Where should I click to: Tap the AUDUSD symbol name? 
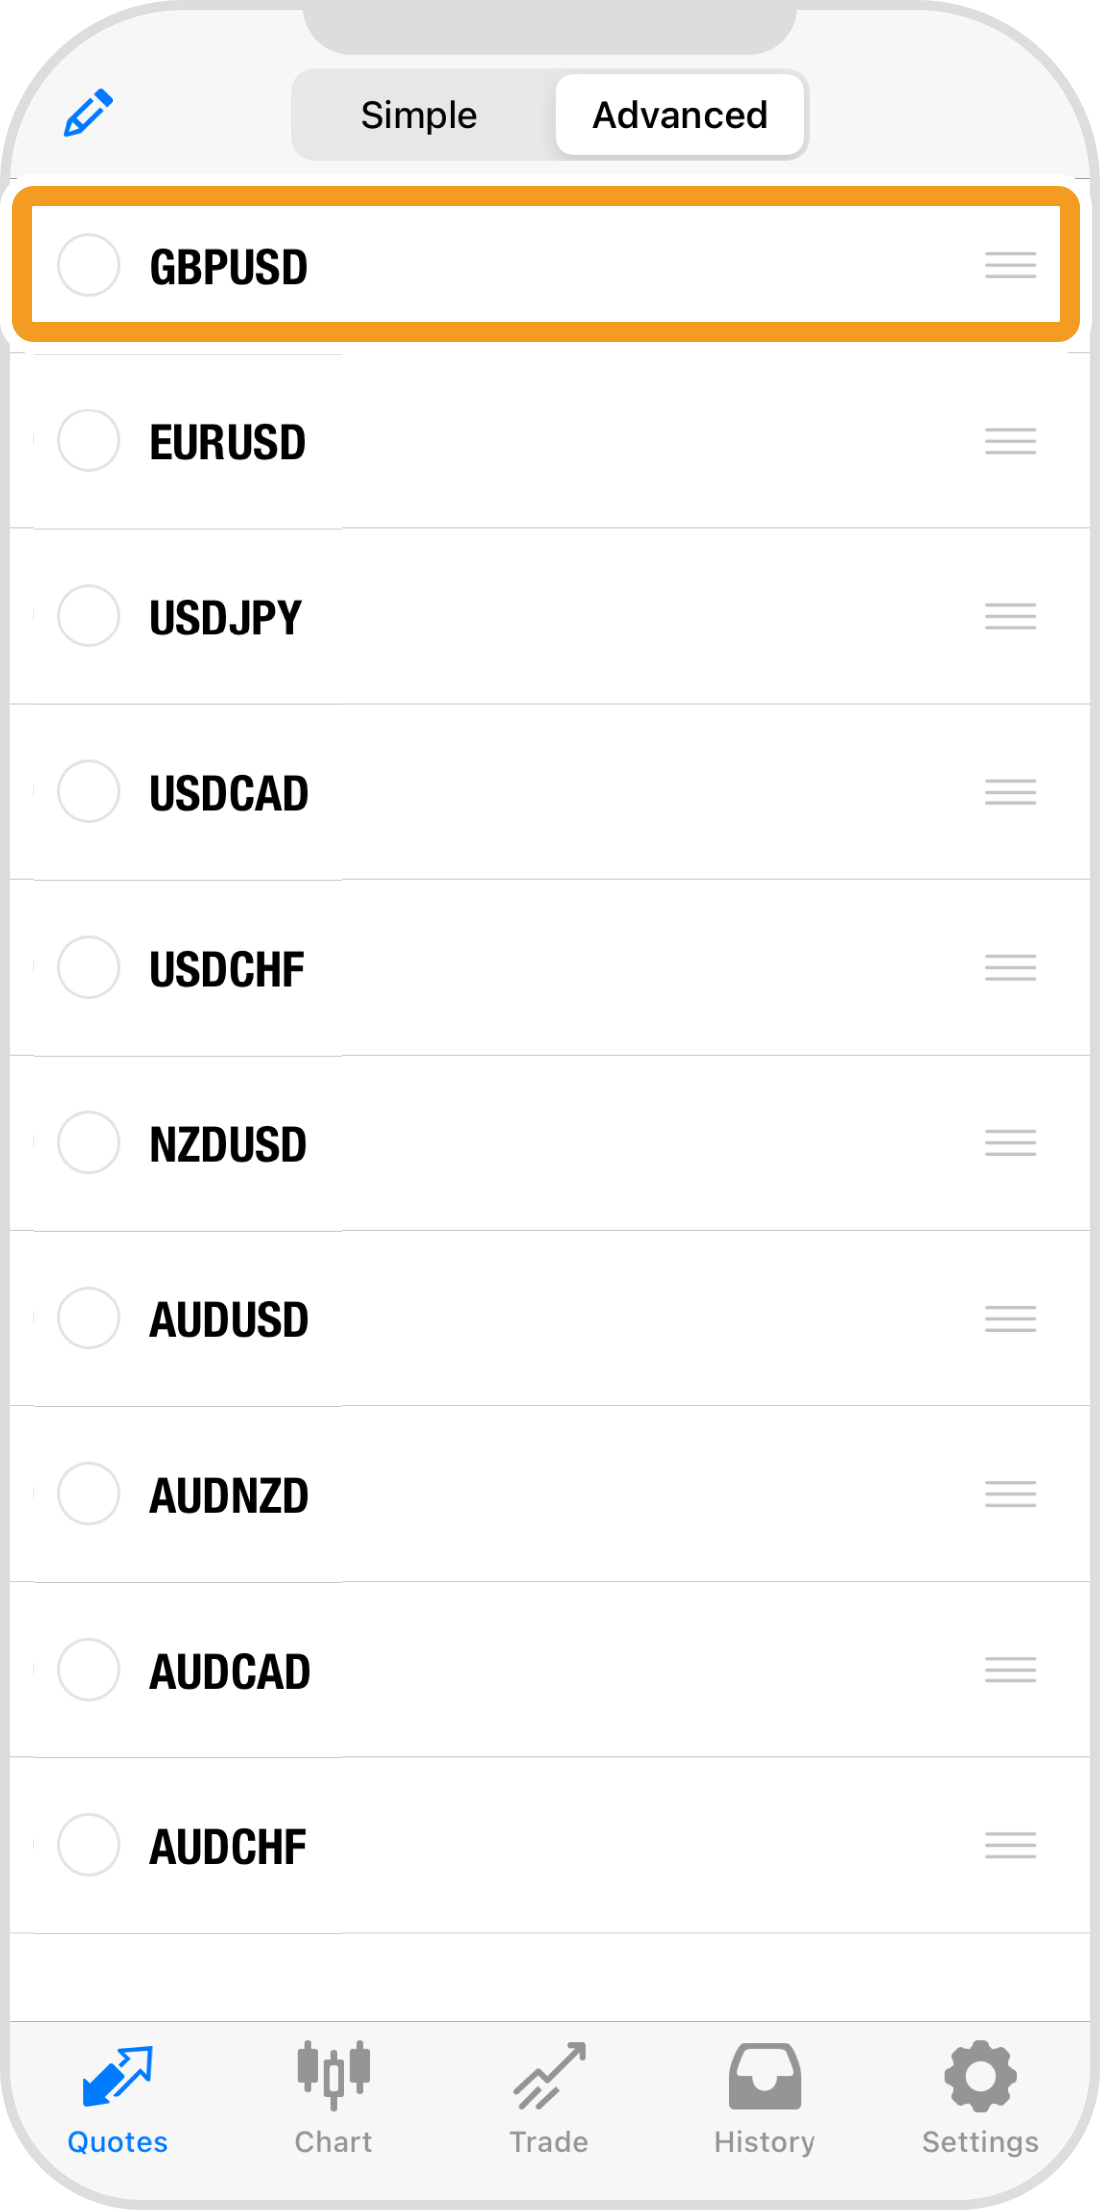tap(229, 1320)
